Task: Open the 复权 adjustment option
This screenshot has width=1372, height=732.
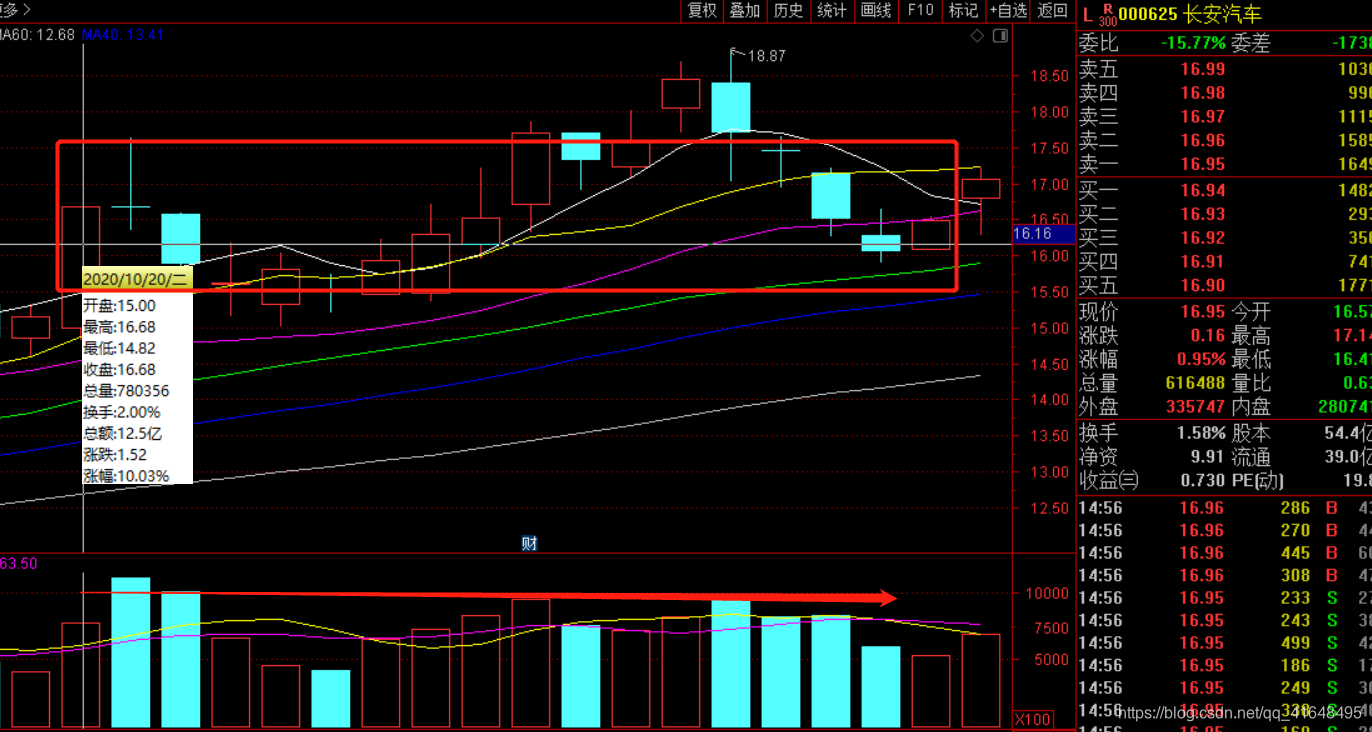Action: pyautogui.click(x=702, y=10)
